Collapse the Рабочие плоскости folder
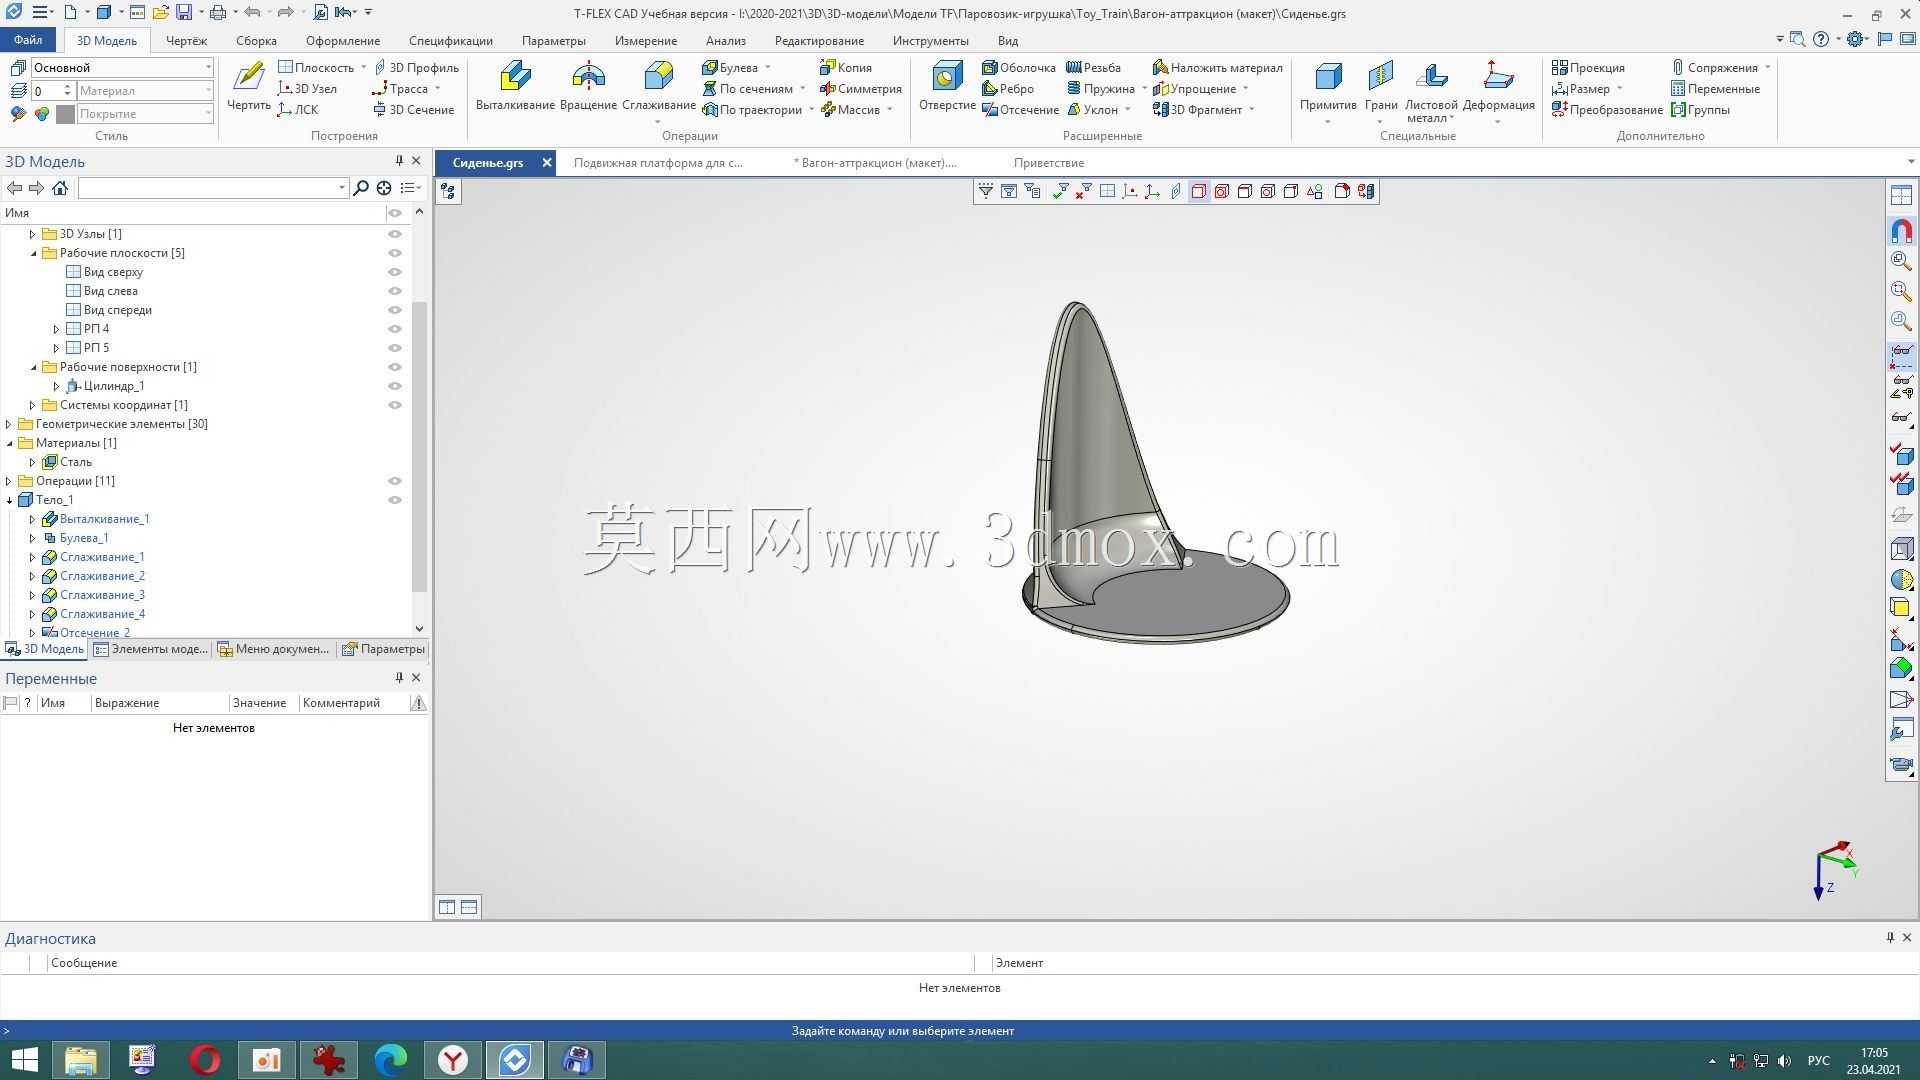 33,253
